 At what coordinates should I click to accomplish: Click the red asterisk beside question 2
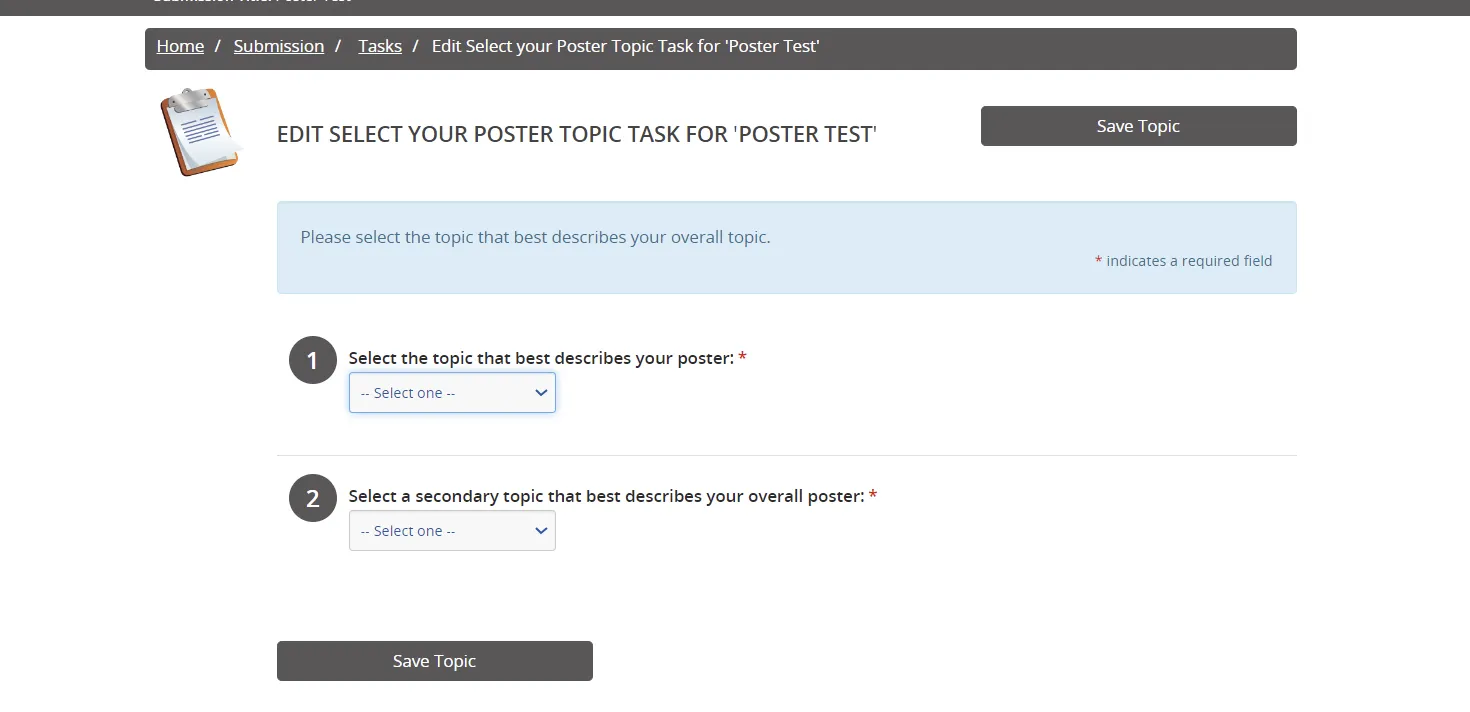(x=873, y=495)
